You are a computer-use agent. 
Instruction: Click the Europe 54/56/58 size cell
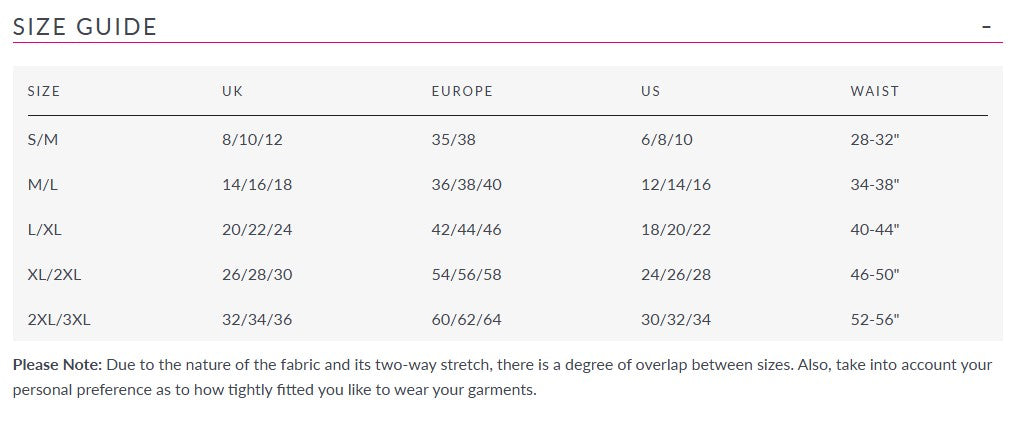pyautogui.click(x=466, y=275)
